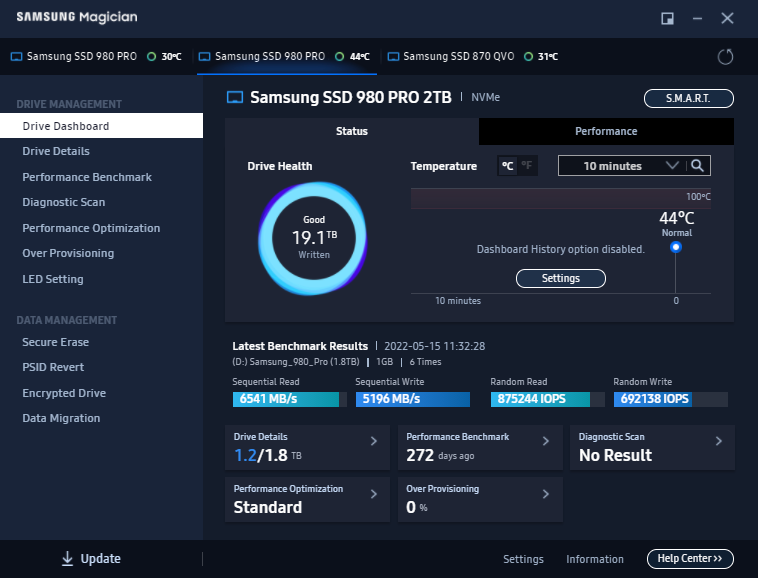Expand the Over Provisioning card arrow
The width and height of the screenshot is (758, 578).
[546, 494]
